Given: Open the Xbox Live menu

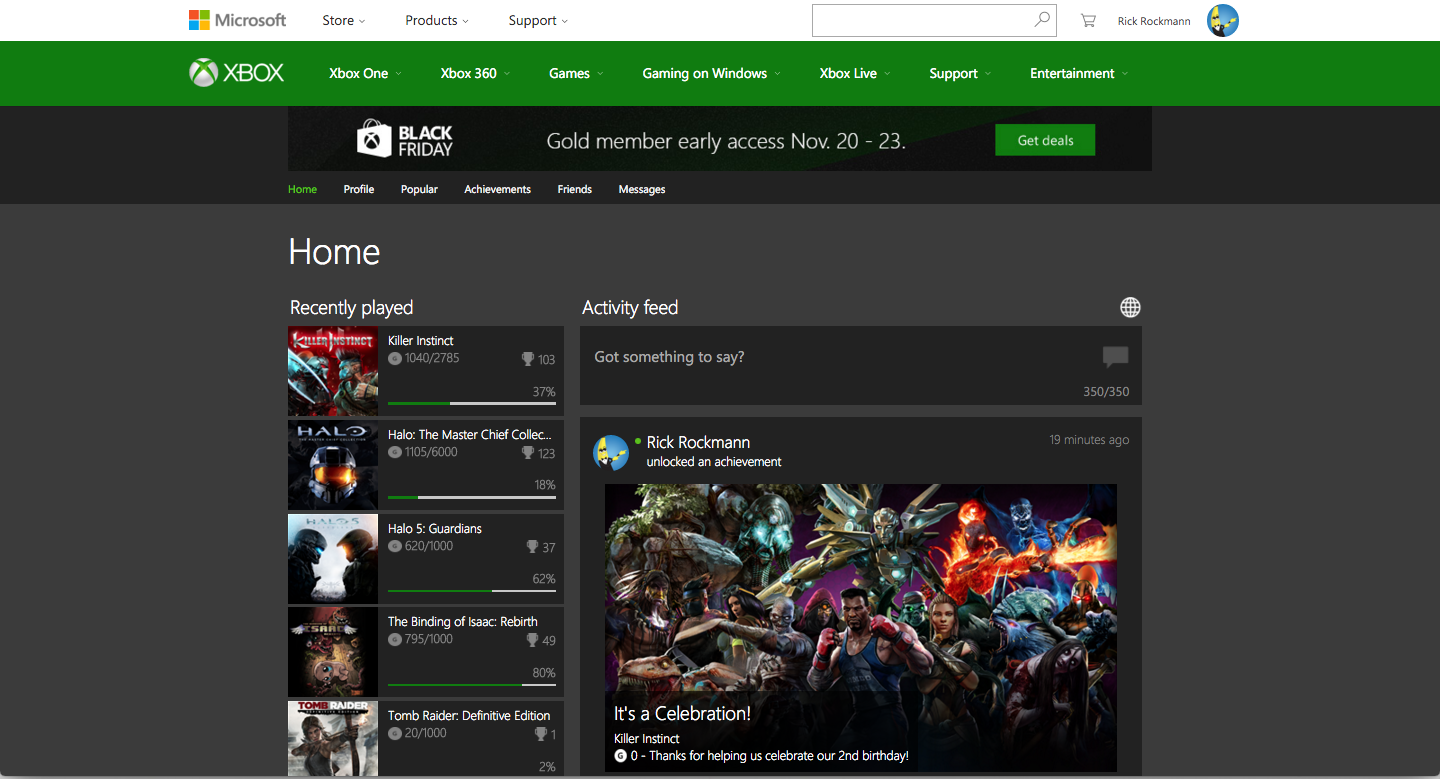Looking at the screenshot, I should [854, 73].
